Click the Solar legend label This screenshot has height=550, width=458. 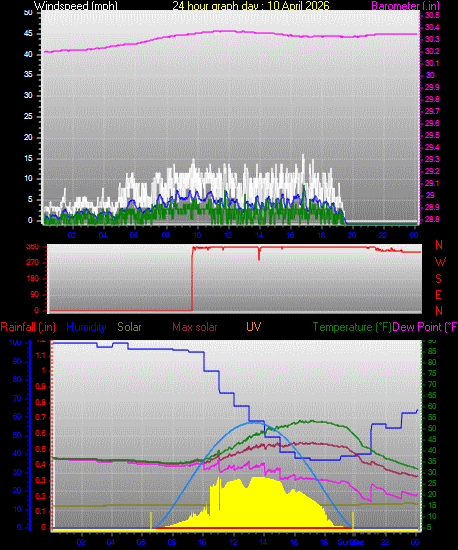coord(129,327)
